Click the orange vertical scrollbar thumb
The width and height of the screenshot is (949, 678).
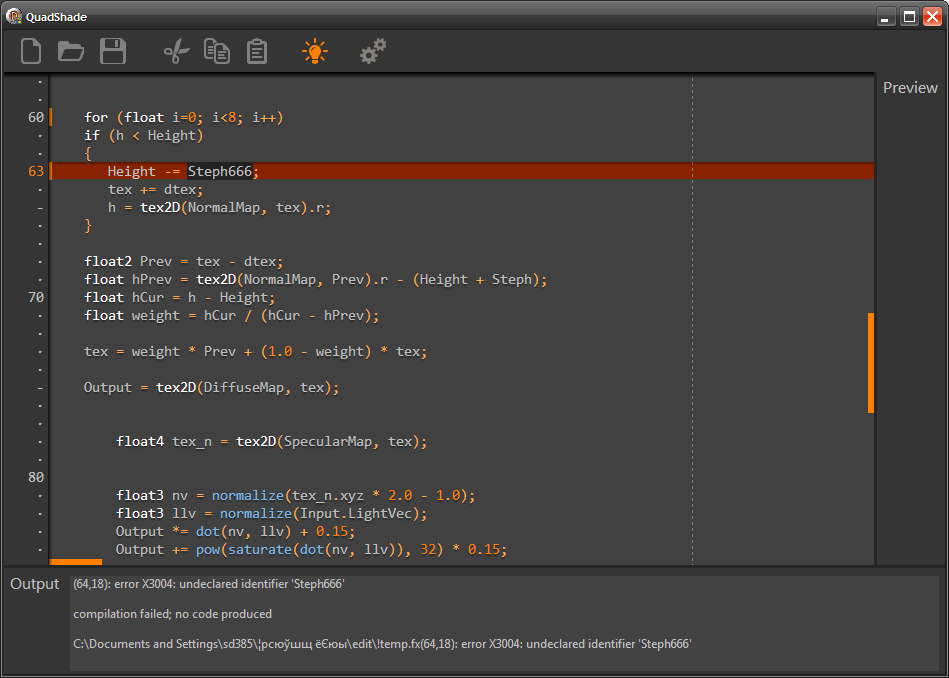point(871,363)
